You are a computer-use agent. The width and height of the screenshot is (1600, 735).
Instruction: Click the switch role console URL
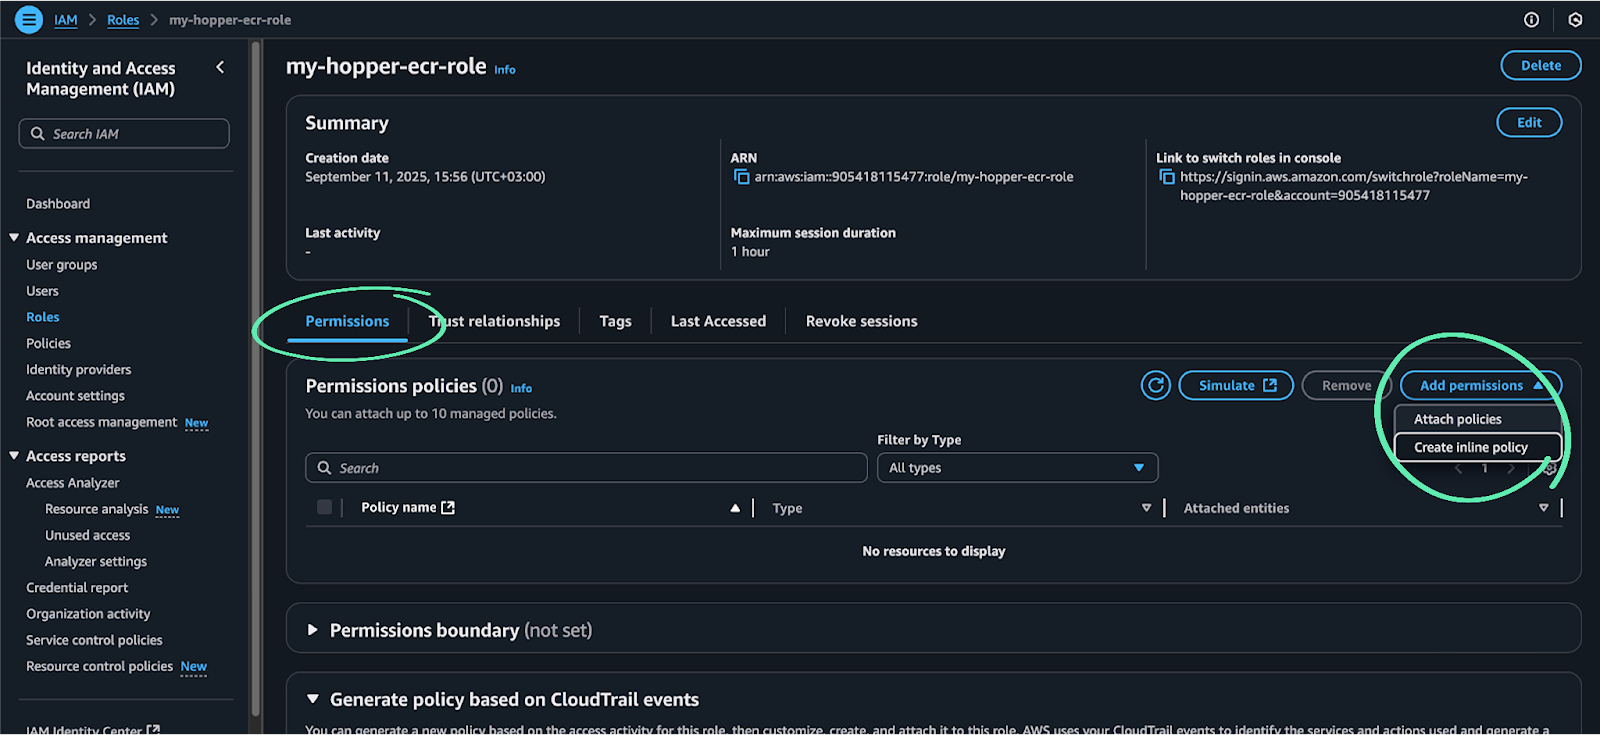[1354, 186]
